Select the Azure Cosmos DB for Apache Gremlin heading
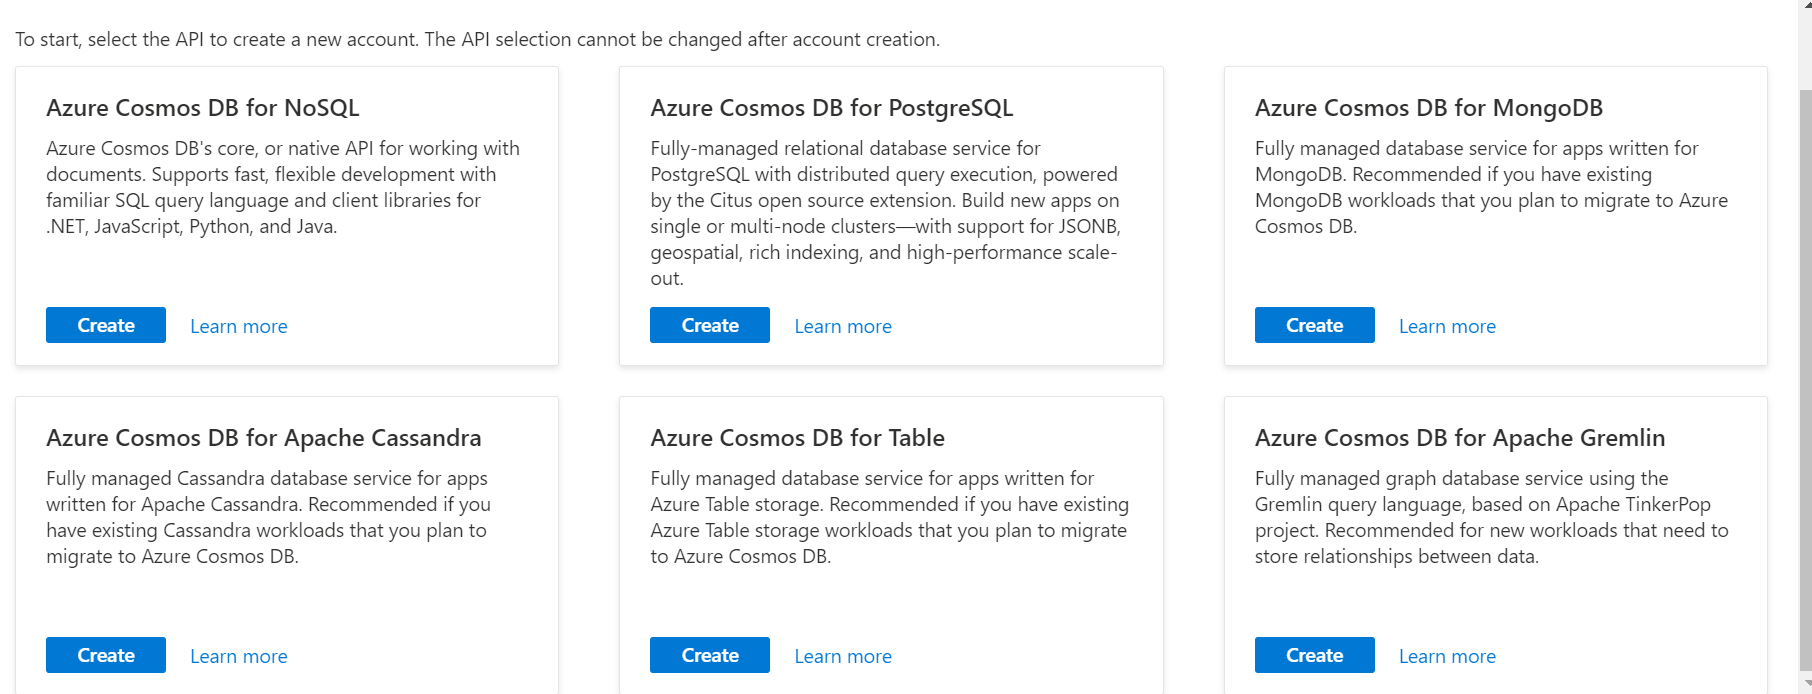The height and width of the screenshot is (694, 1812). 1460,438
